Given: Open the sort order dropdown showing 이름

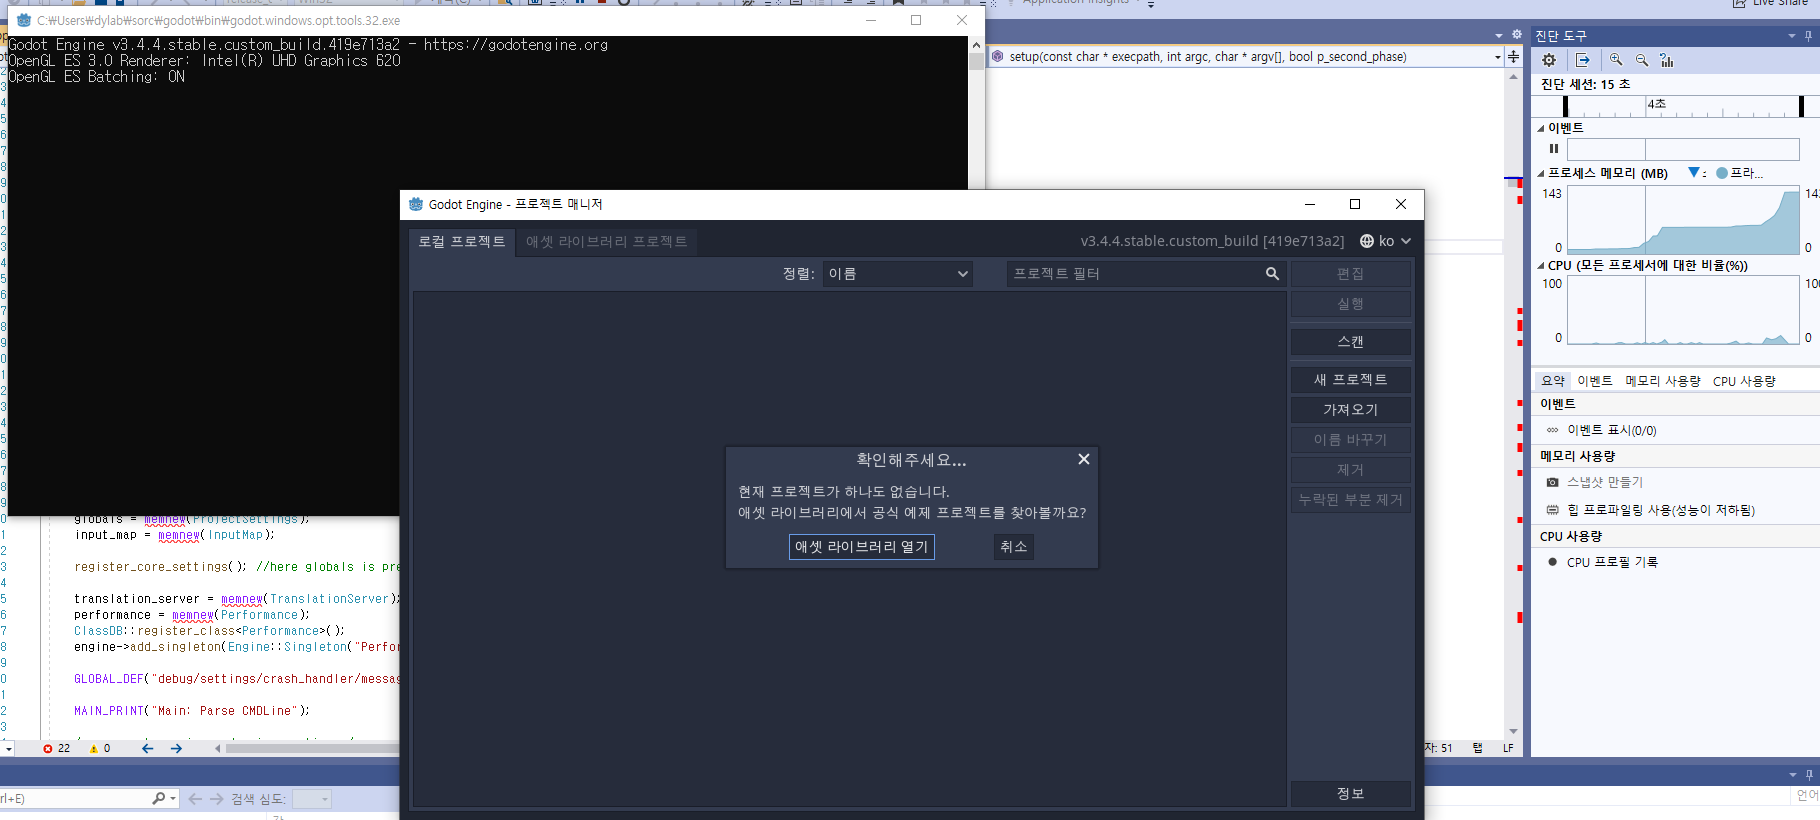Looking at the screenshot, I should (x=898, y=274).
